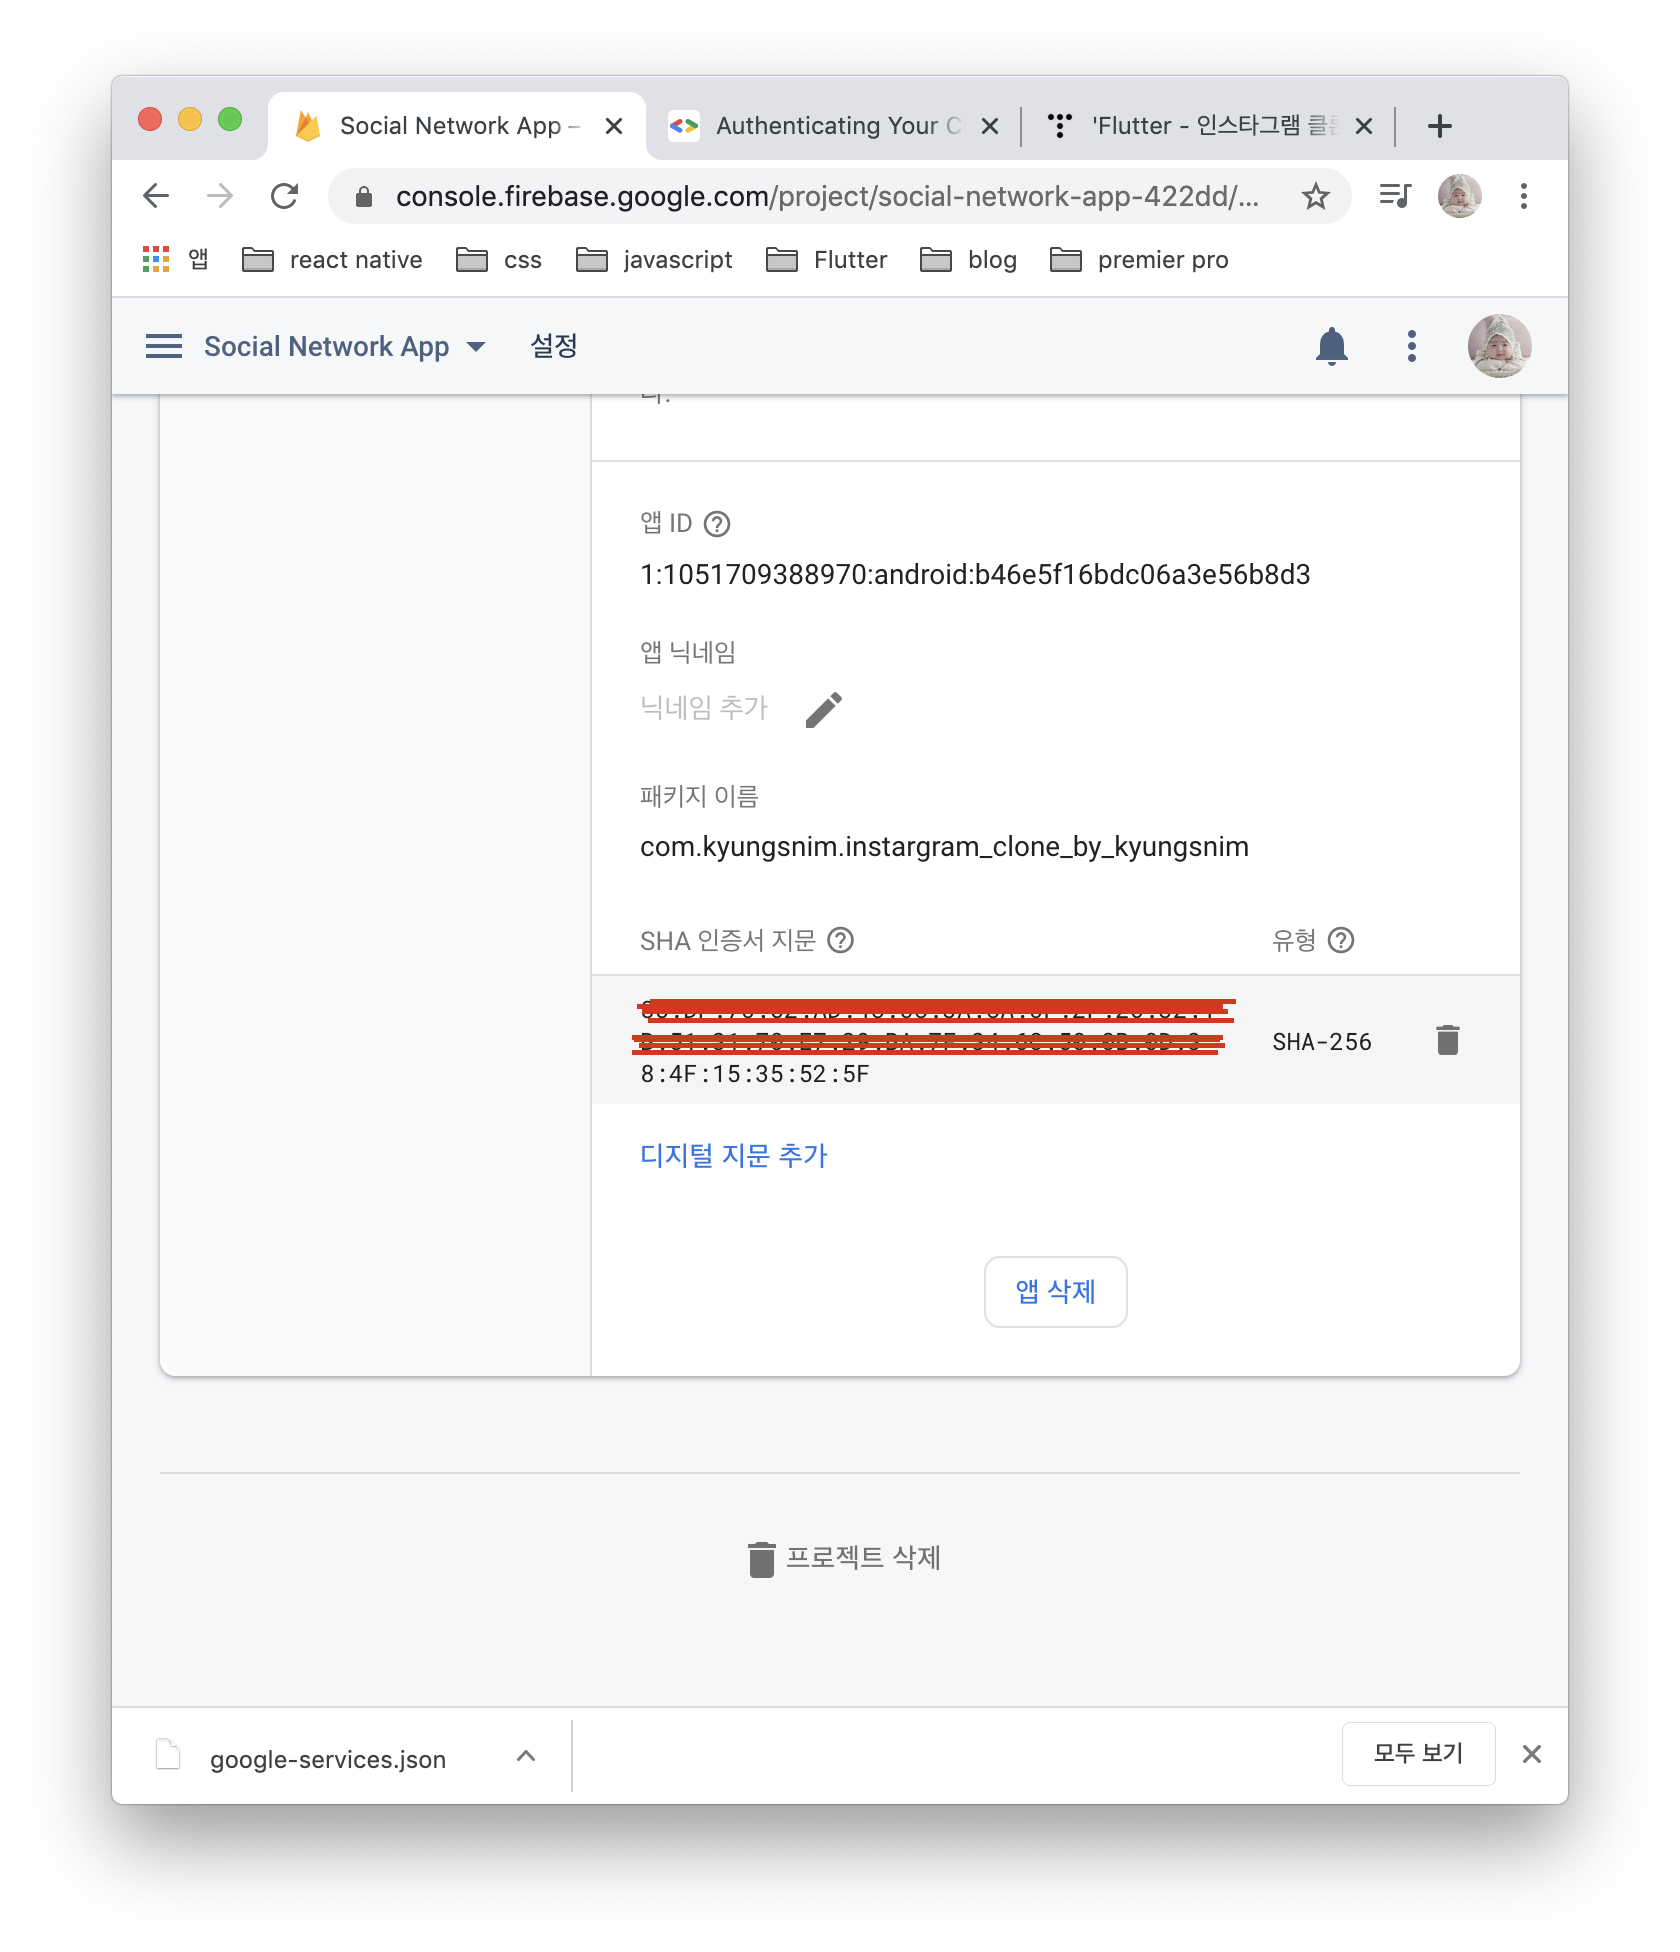Edit the app nickname with pencil icon
Viewport: 1680px width, 1952px height.
click(x=824, y=710)
